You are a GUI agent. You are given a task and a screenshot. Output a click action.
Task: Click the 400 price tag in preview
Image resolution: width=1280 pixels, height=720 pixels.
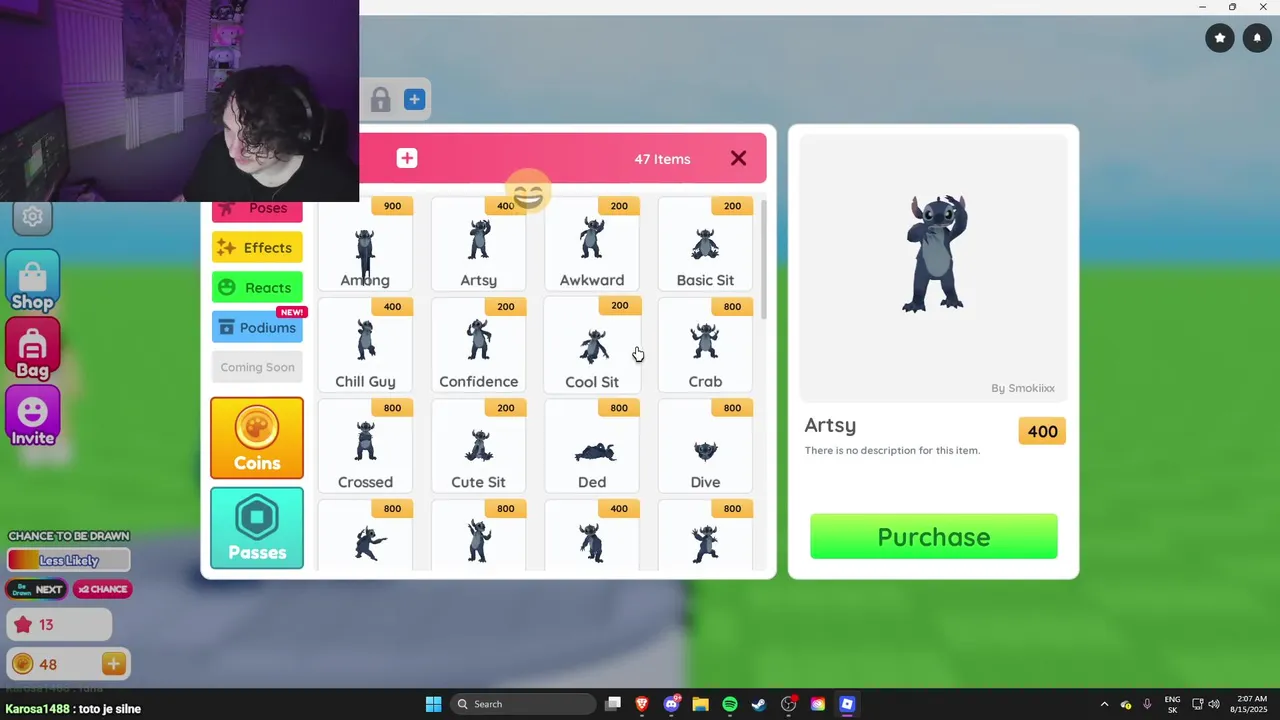(1042, 431)
